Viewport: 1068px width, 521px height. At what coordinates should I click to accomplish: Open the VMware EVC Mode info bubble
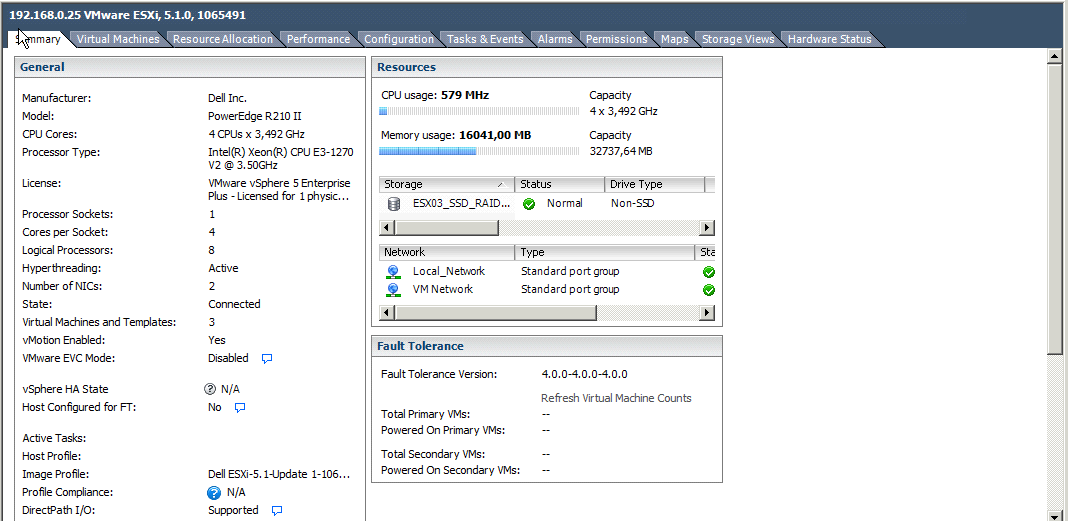(267, 358)
